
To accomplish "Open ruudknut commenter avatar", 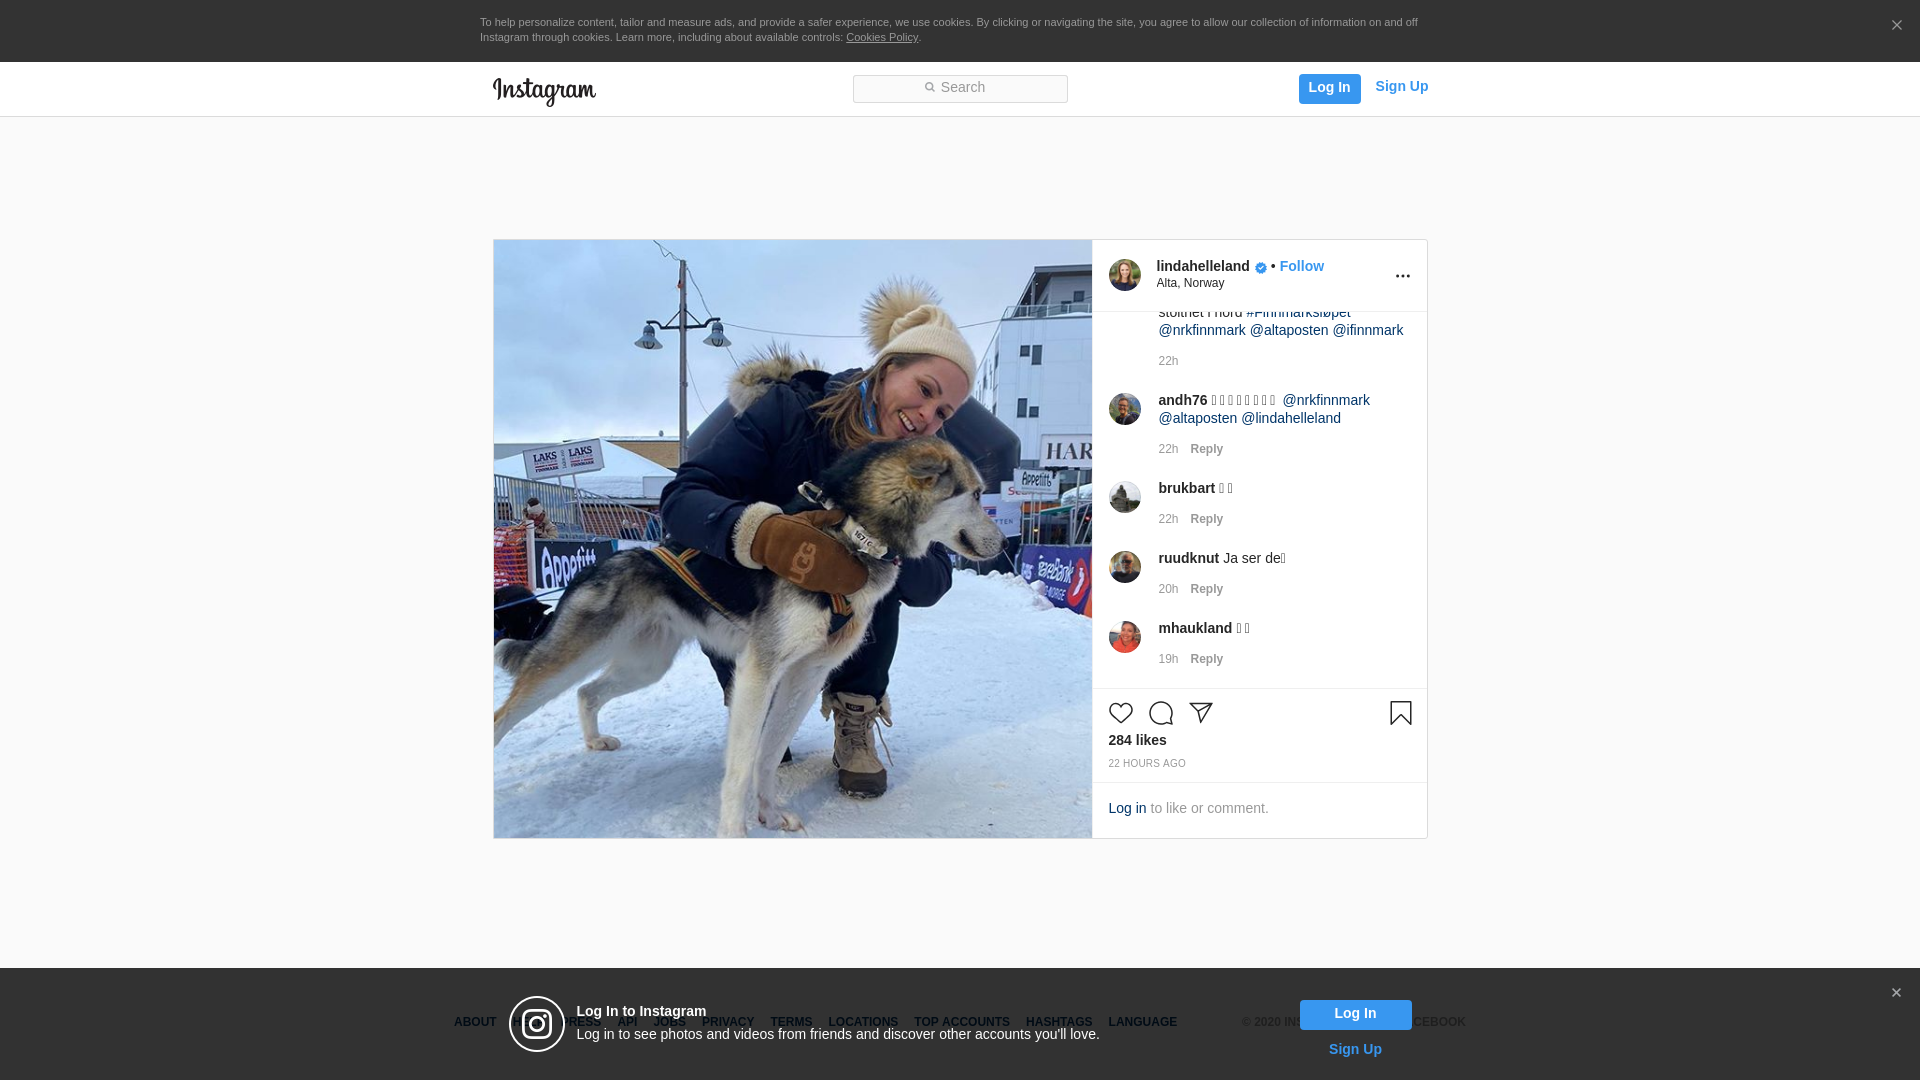I will pos(1124,567).
